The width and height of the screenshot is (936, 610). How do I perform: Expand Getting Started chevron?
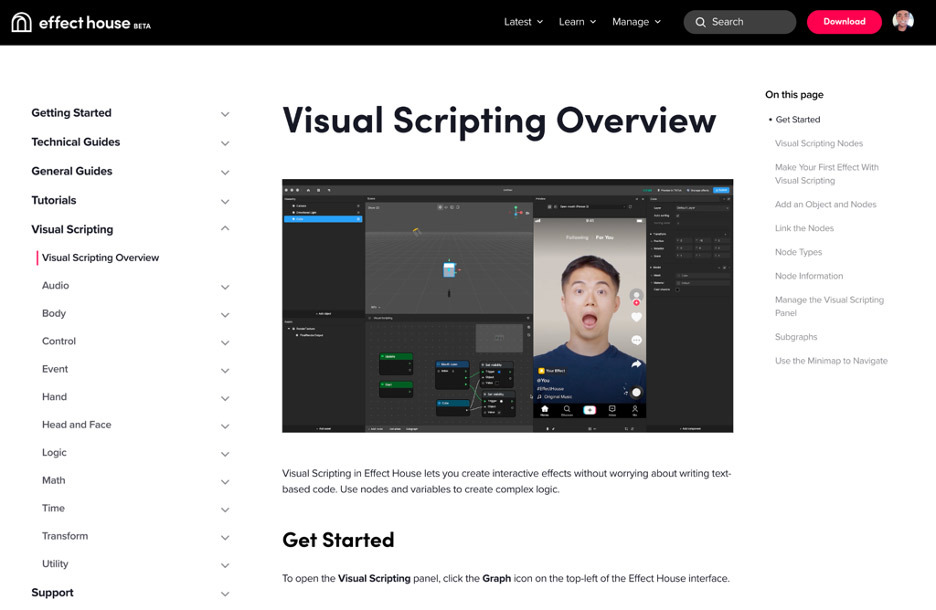225,114
